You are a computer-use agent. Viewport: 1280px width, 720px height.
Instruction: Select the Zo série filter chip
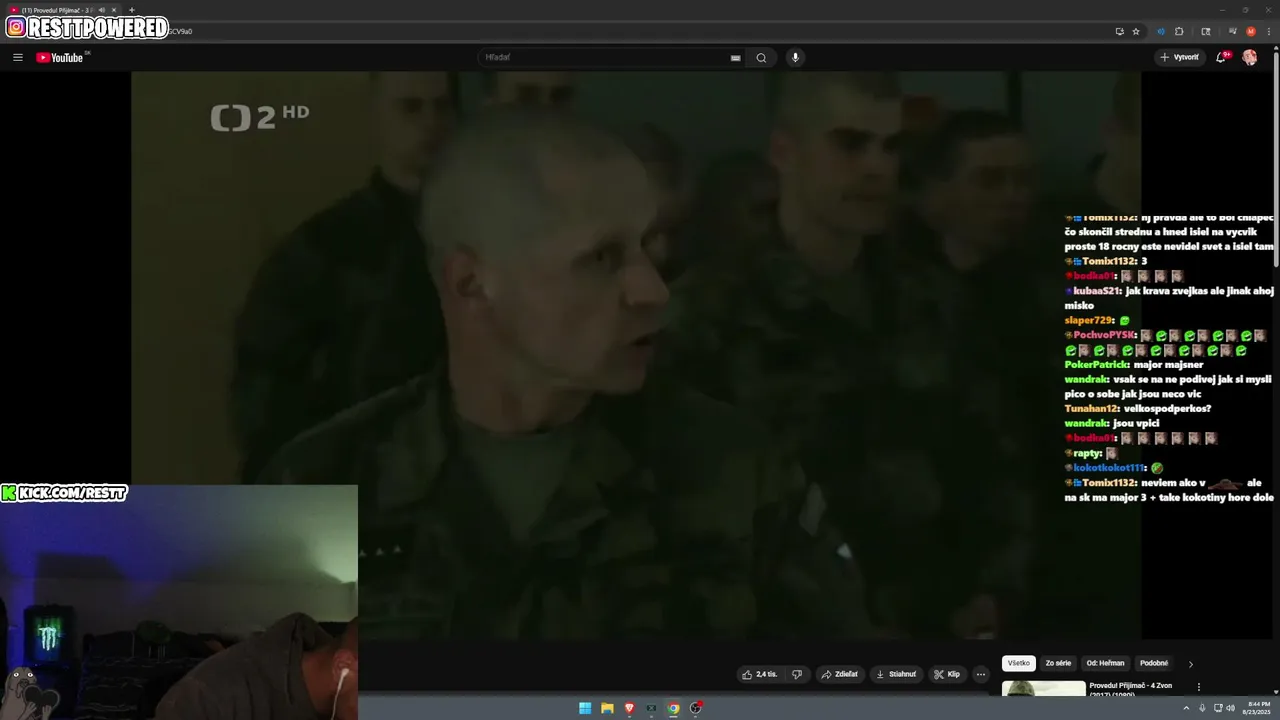pos(1058,663)
